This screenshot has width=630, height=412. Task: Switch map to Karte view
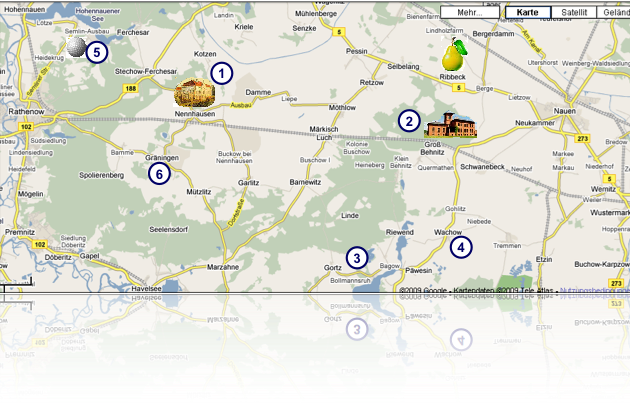[528, 13]
